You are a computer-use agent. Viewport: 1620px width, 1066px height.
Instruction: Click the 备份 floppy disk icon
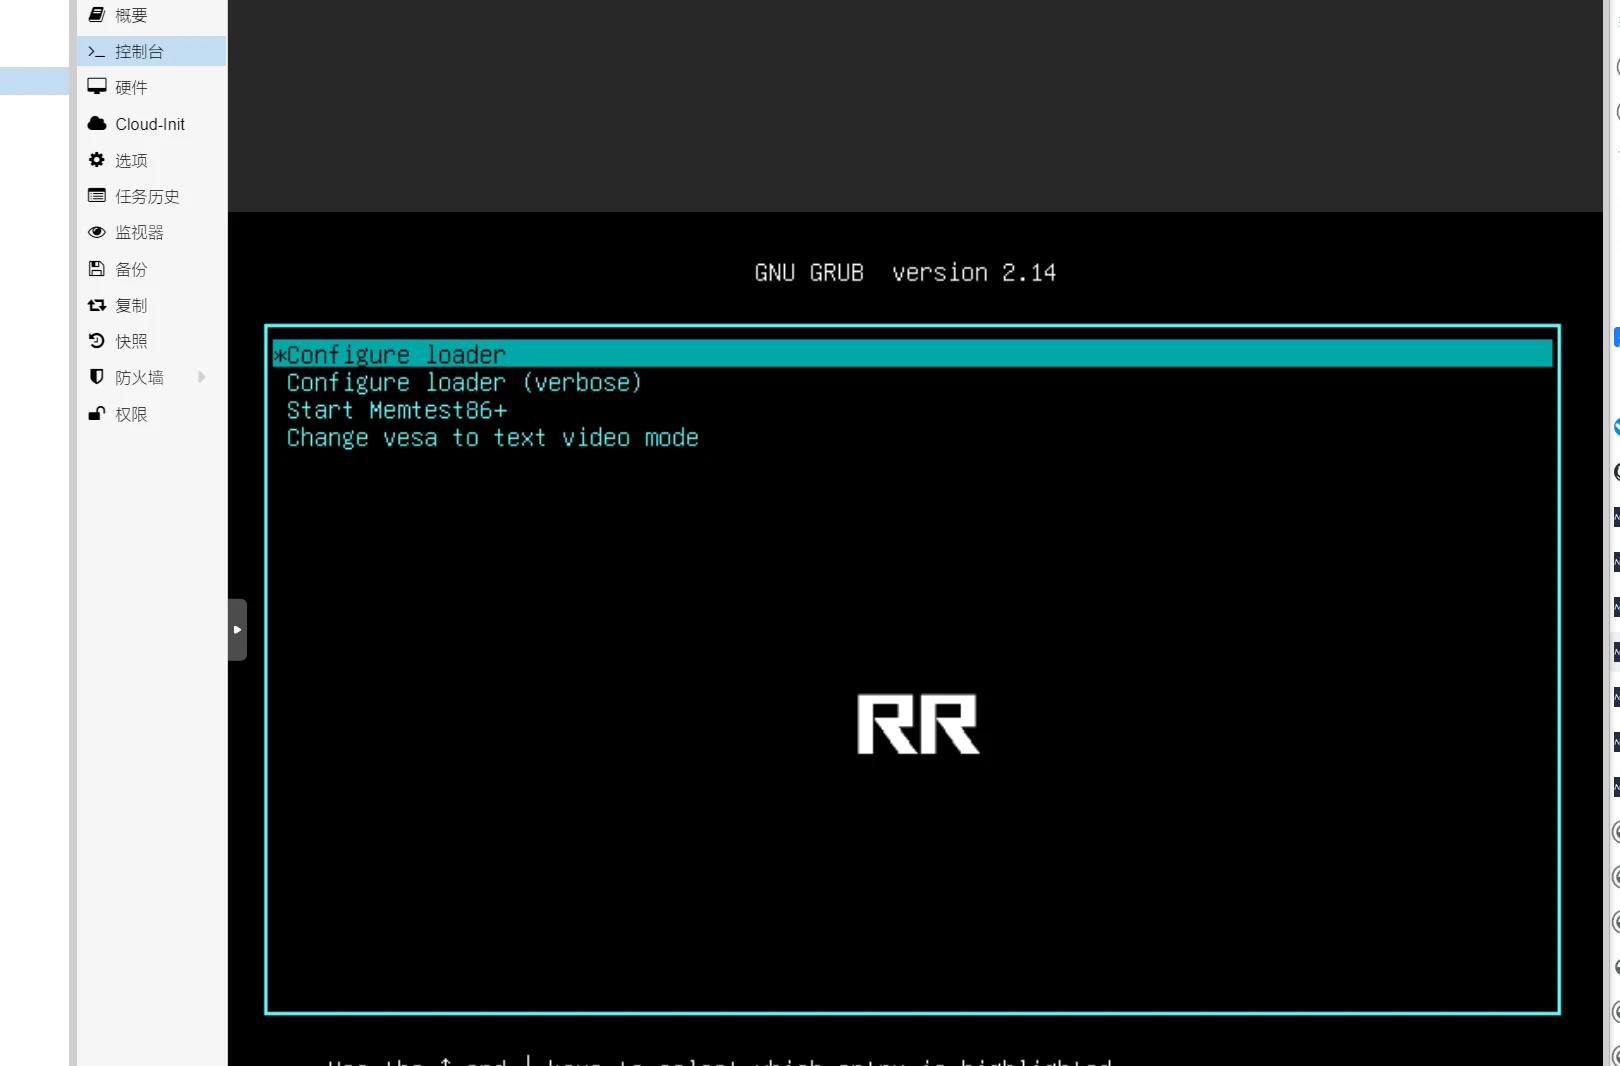(x=97, y=269)
